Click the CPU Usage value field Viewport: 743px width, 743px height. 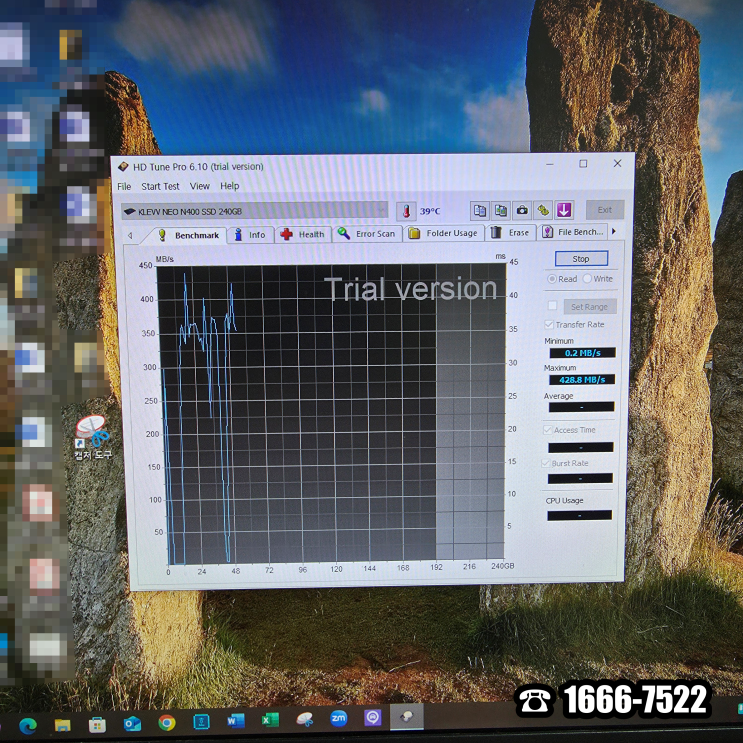[580, 515]
